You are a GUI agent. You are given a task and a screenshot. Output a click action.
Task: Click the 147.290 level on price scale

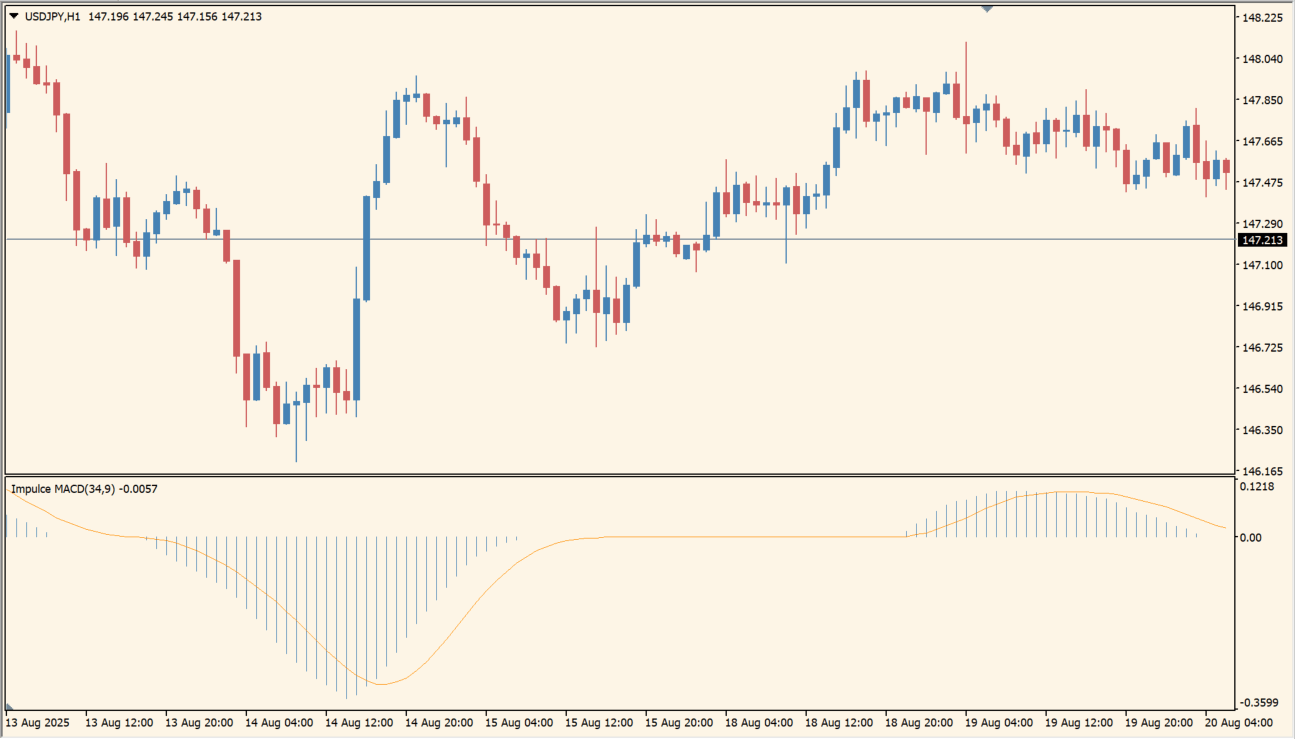[x=1262, y=224]
